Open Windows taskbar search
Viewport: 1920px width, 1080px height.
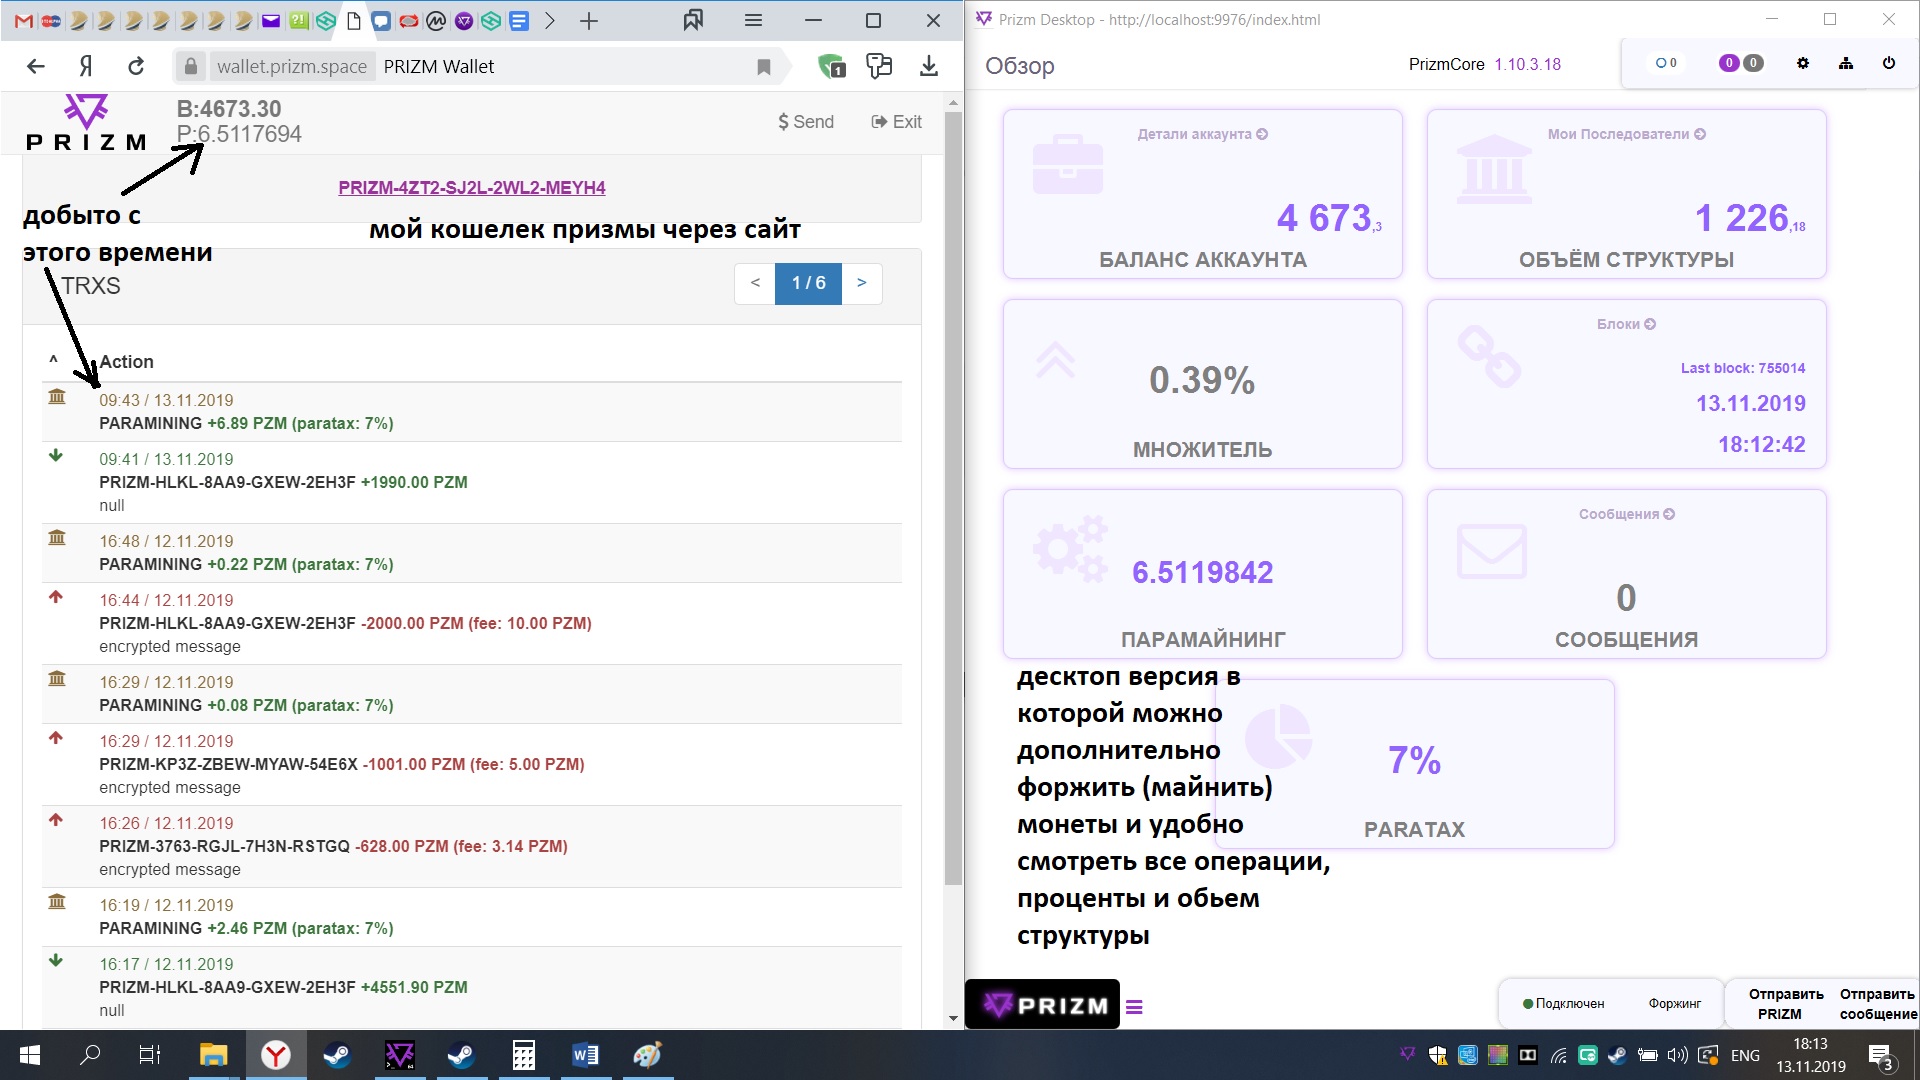click(90, 1055)
